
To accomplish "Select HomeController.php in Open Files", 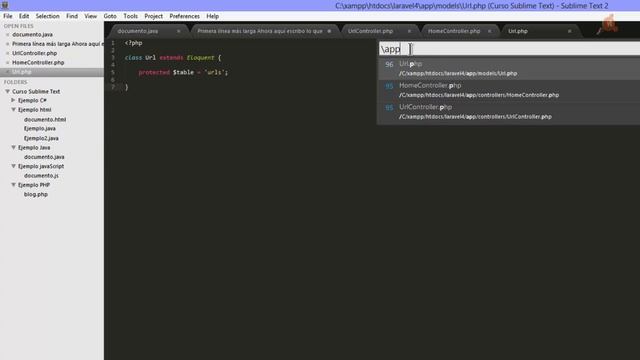I will [38, 63].
